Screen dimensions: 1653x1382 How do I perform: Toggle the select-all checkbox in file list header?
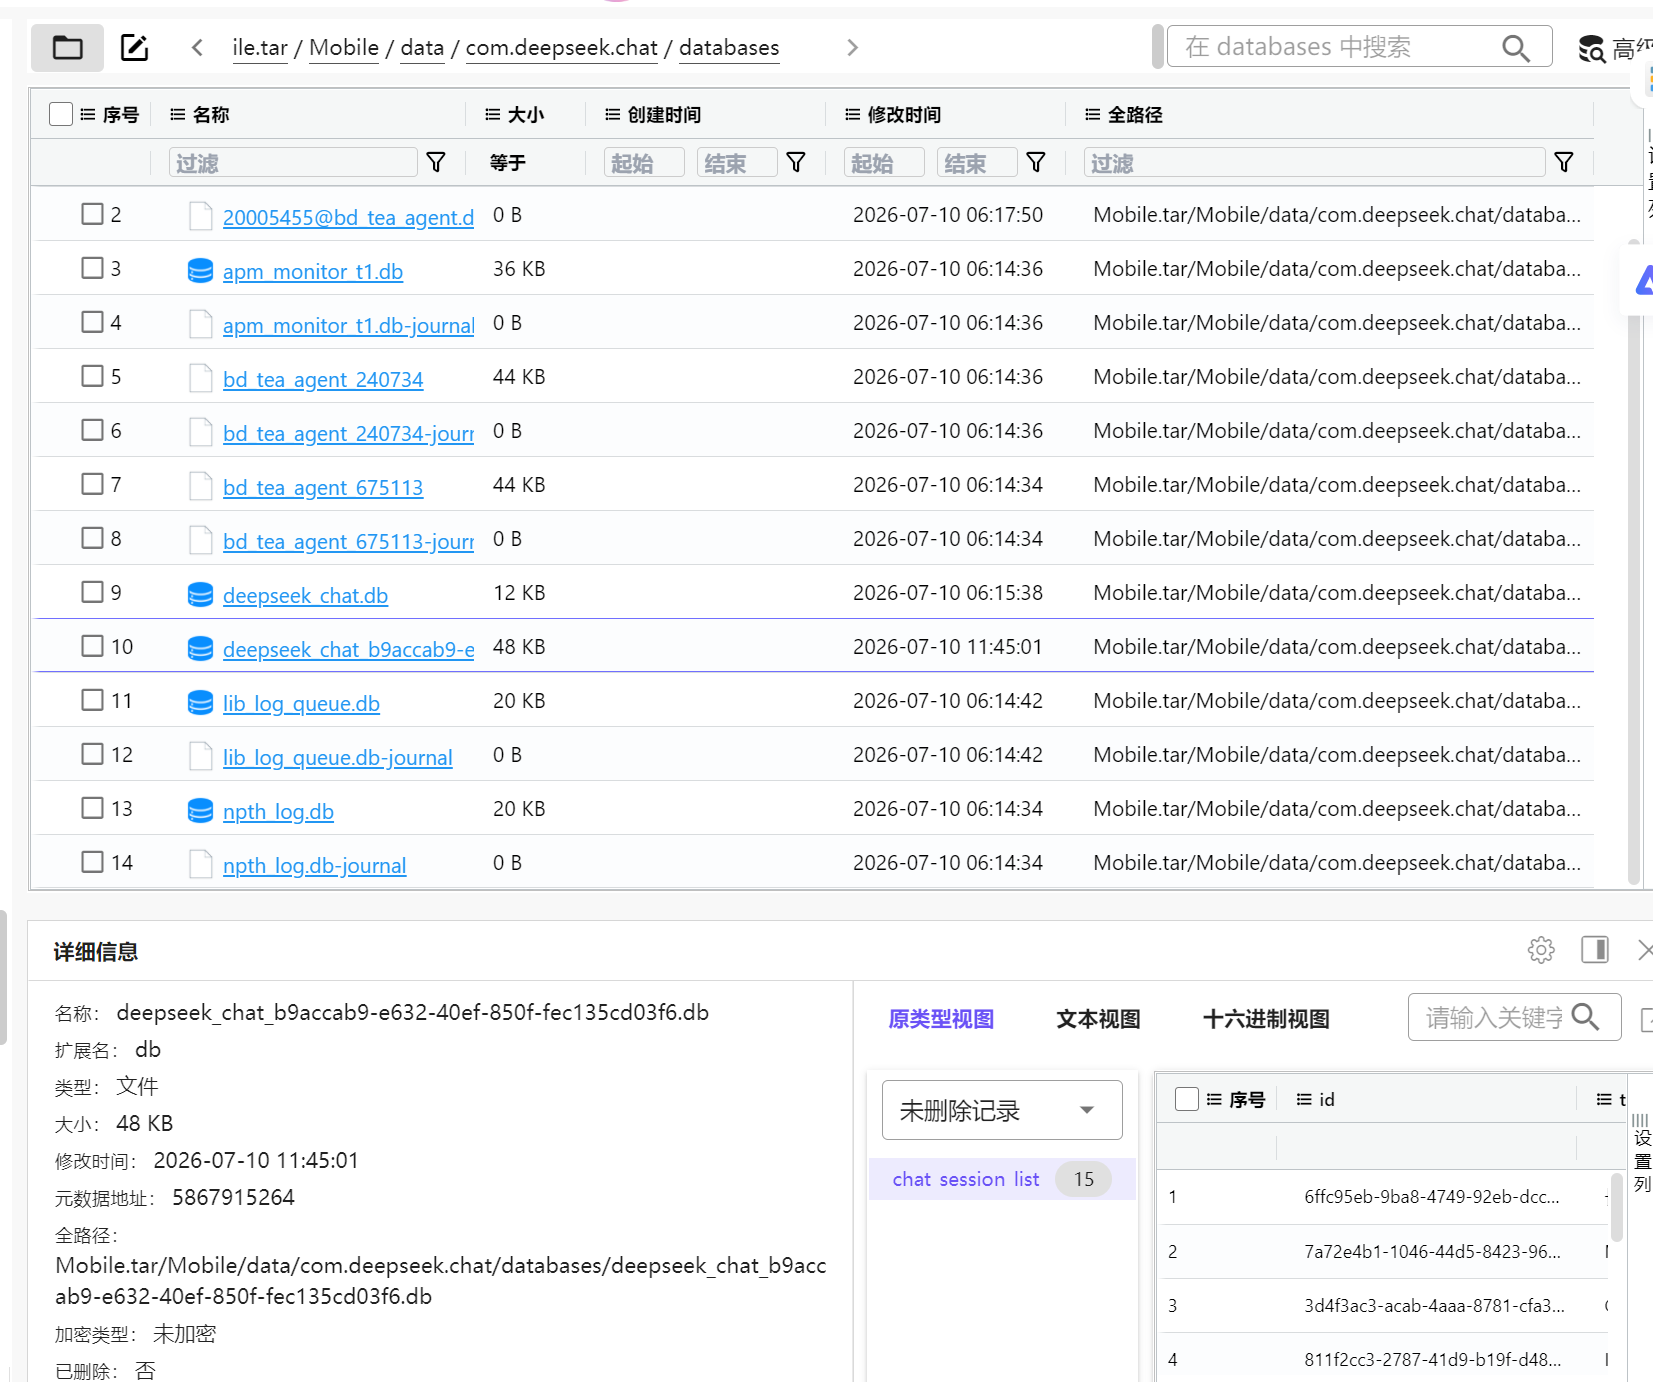pyautogui.click(x=61, y=114)
